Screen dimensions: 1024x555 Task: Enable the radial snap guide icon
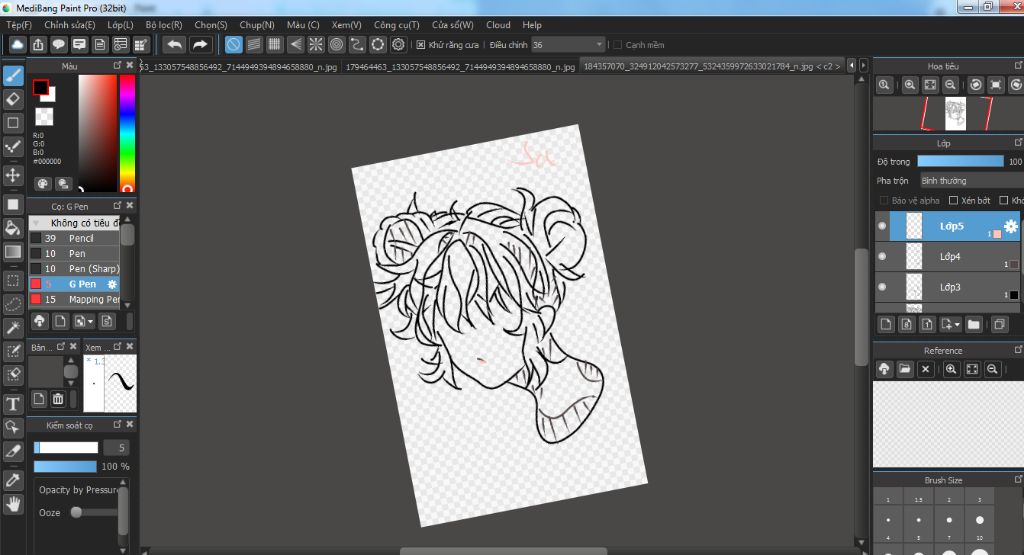pyautogui.click(x=315, y=44)
